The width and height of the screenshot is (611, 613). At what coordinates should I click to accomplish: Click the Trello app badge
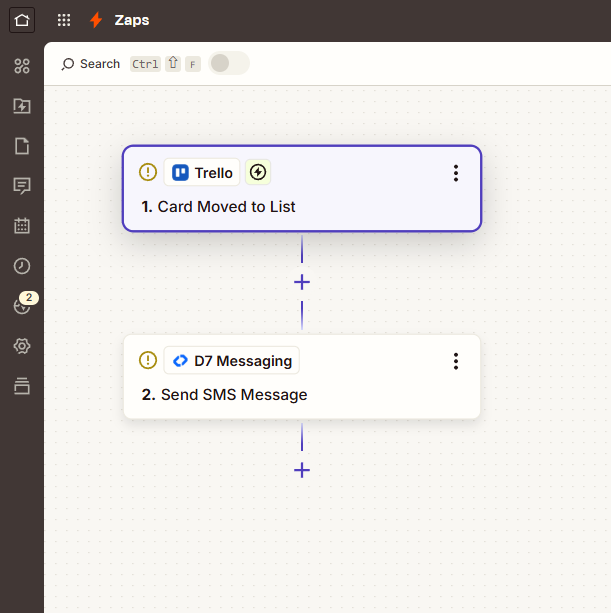tap(202, 172)
